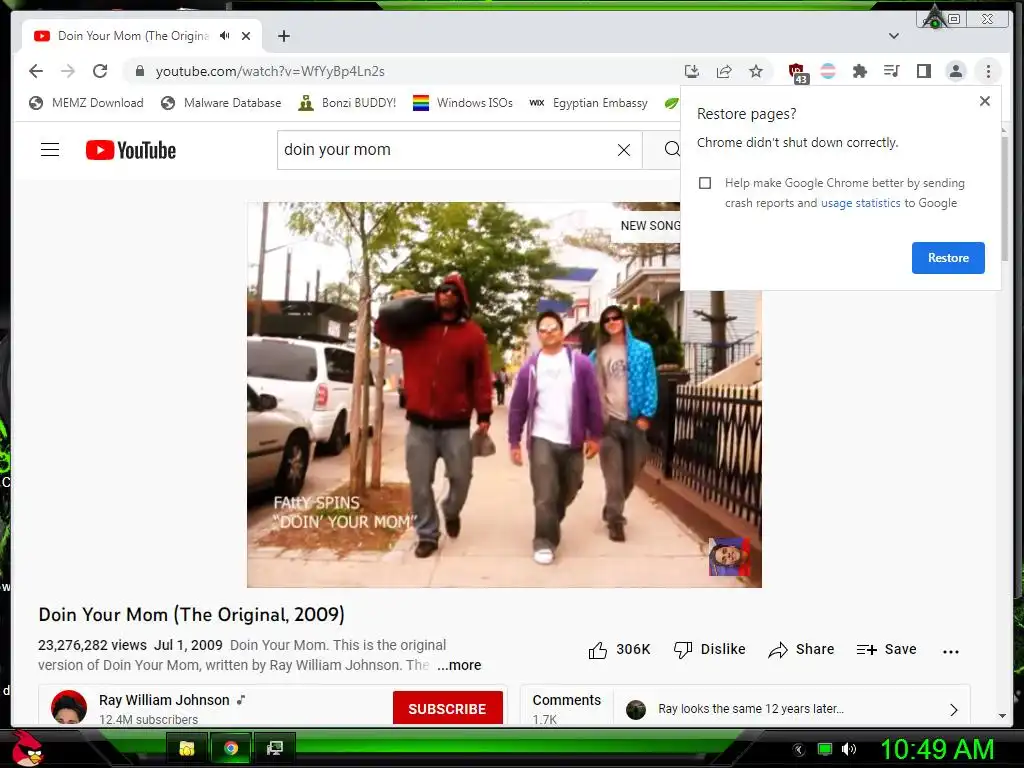Expand the system tray hidden icons arrow
1024x768 pixels.
(798, 750)
